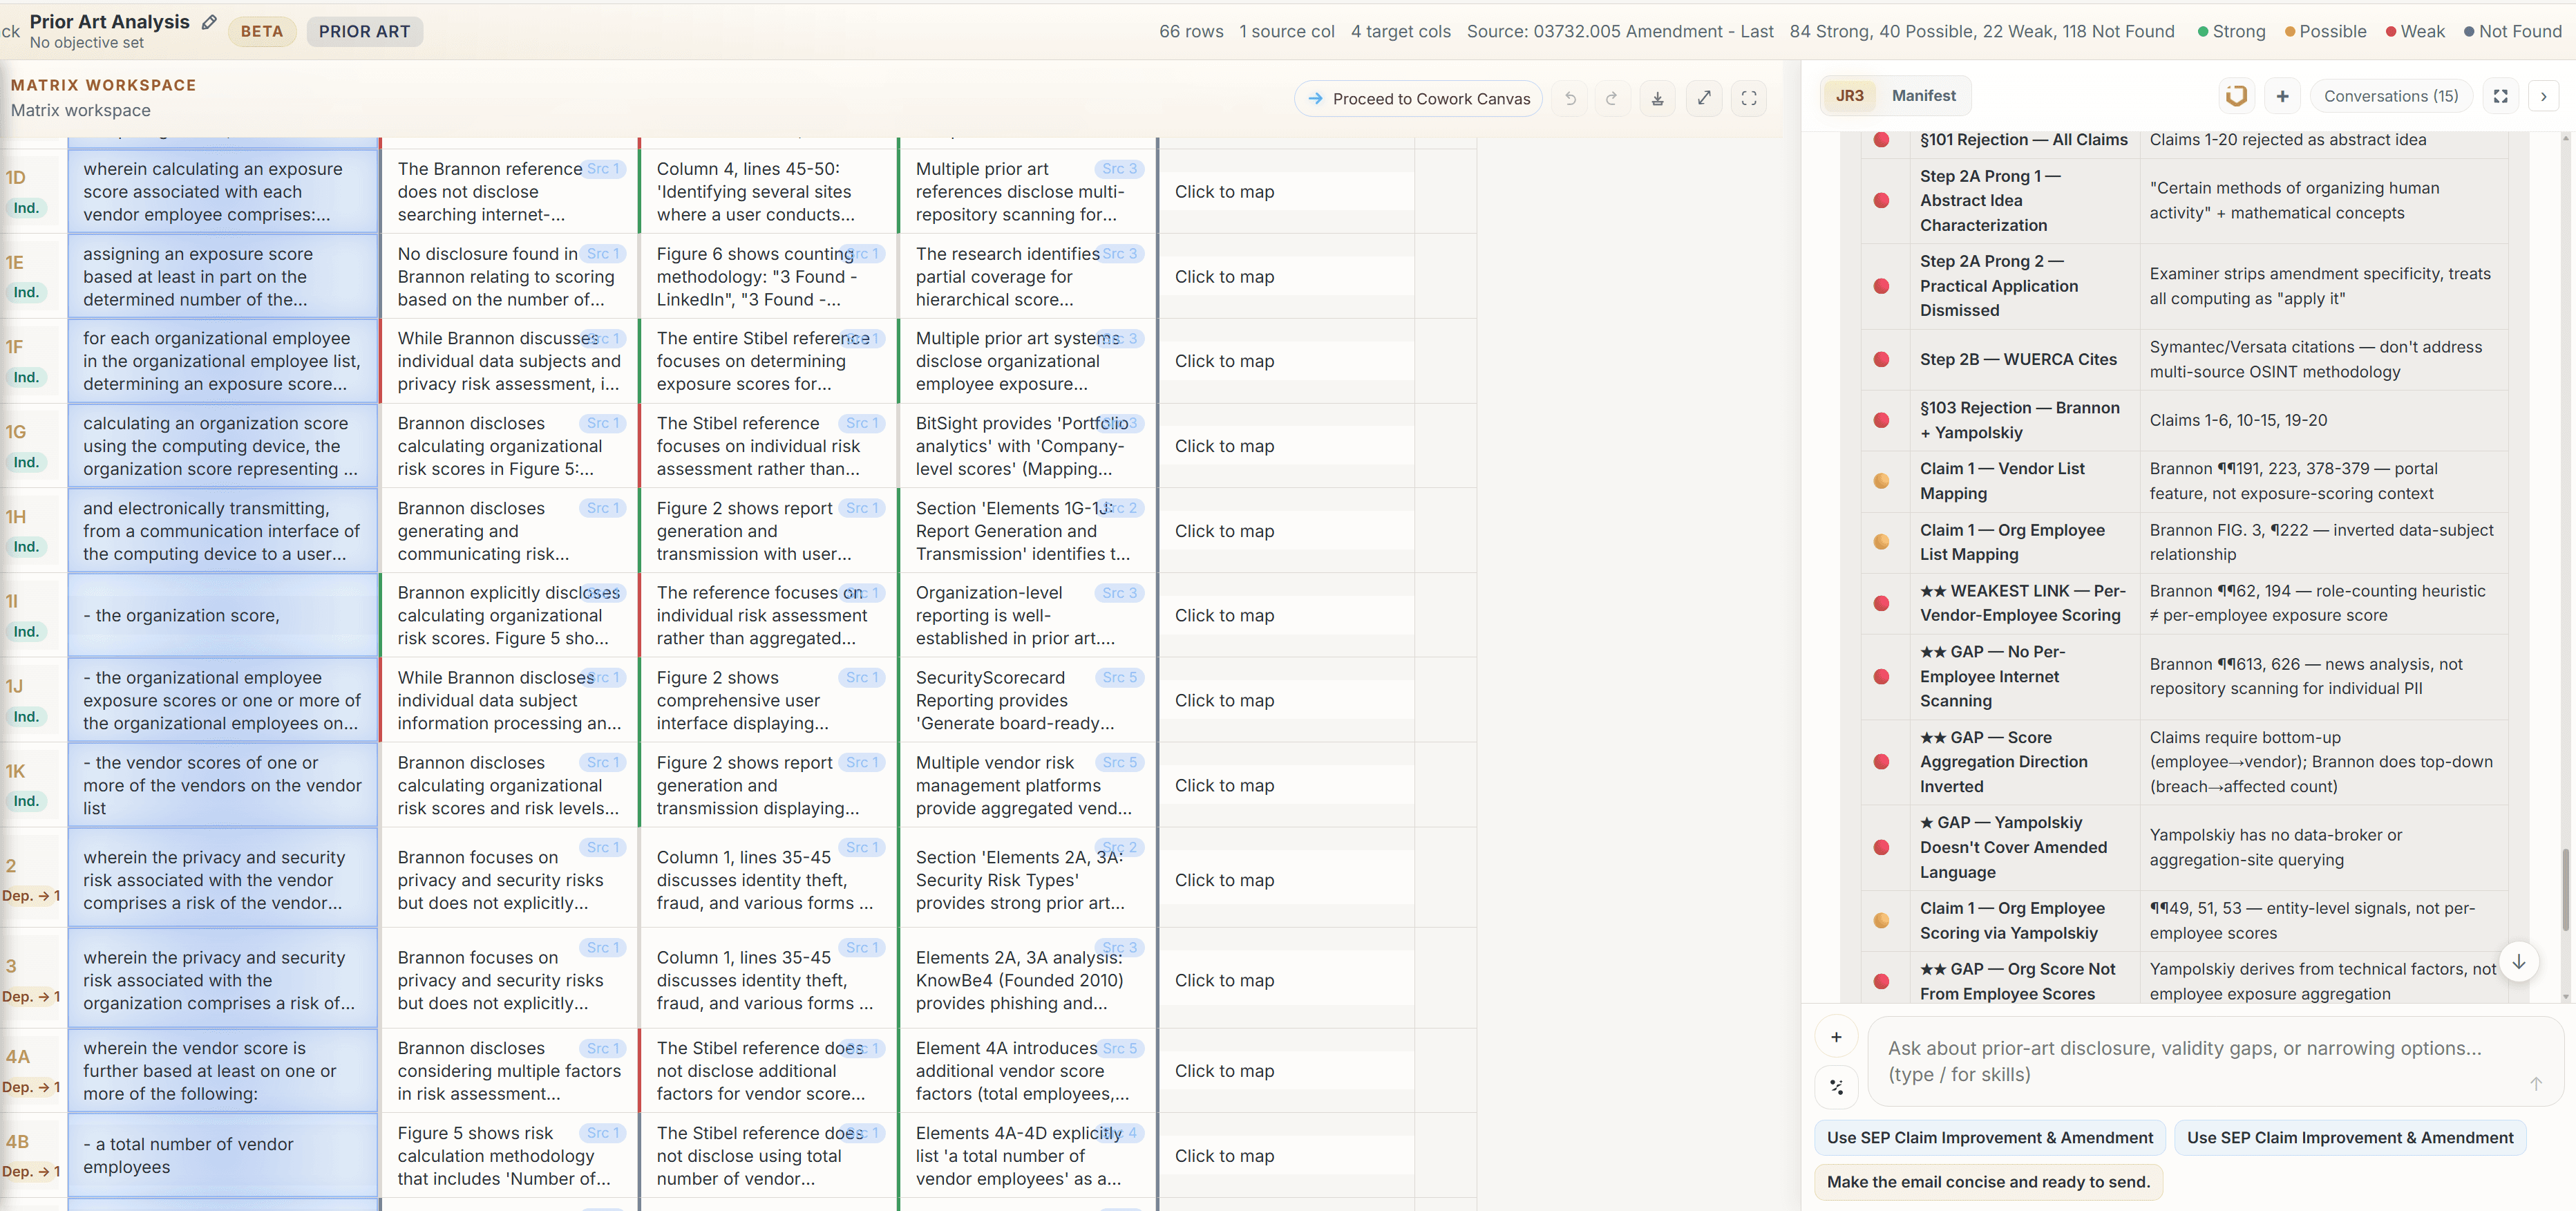Screen dimensions: 2576x1211
Task: Toggle the Not Found legend filter
Action: pos(2512,31)
